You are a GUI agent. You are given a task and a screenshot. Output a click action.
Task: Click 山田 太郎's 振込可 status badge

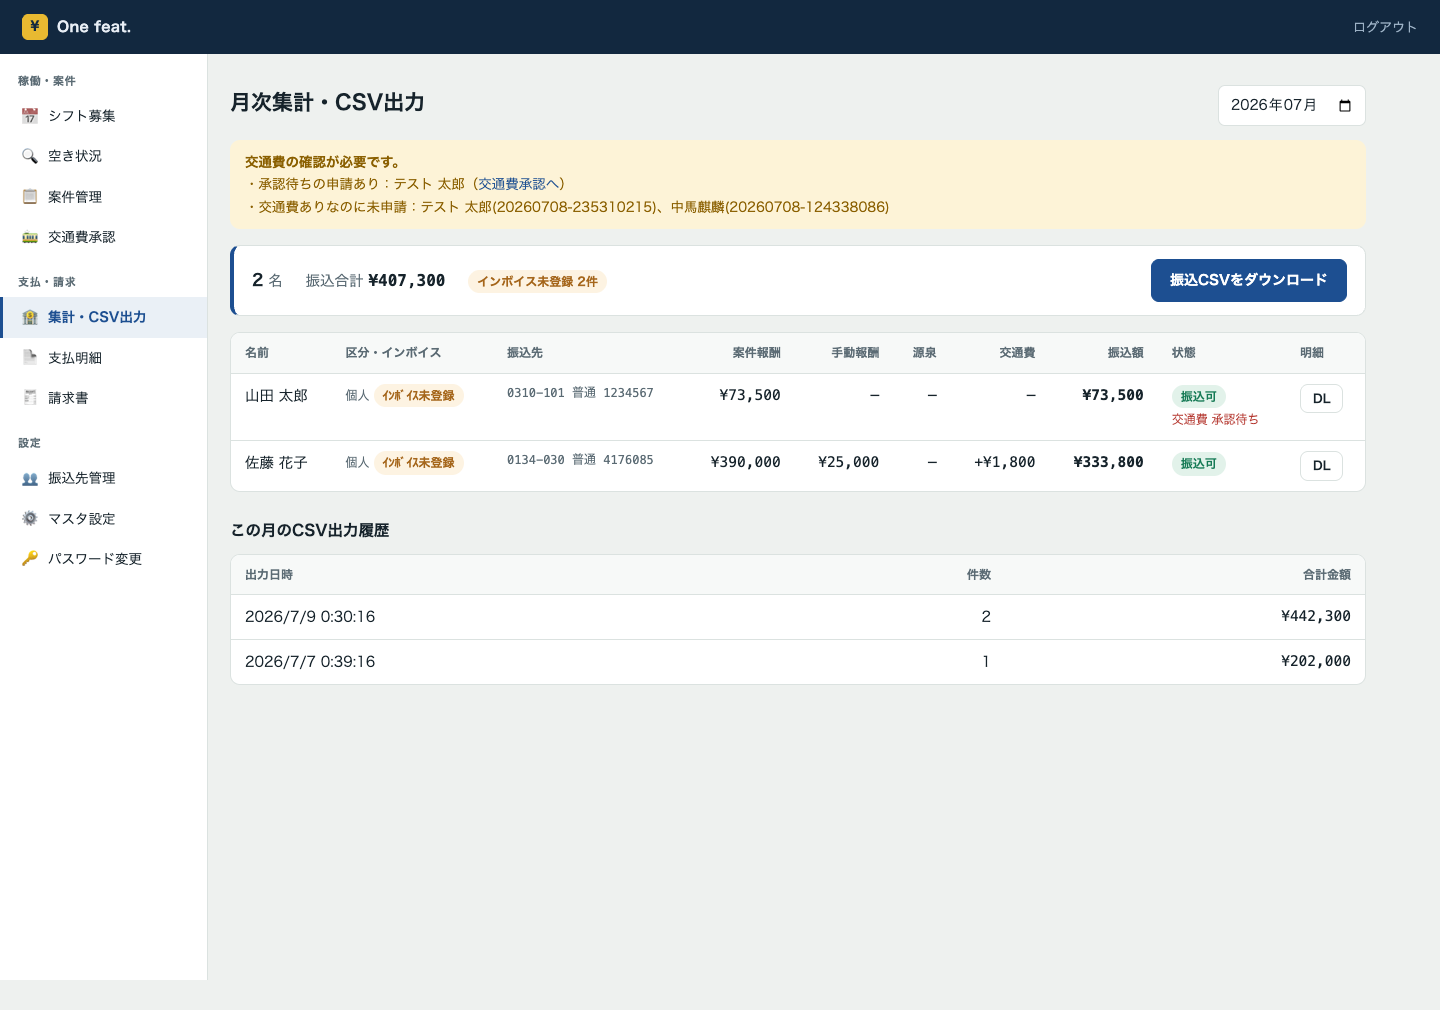pyautogui.click(x=1198, y=397)
